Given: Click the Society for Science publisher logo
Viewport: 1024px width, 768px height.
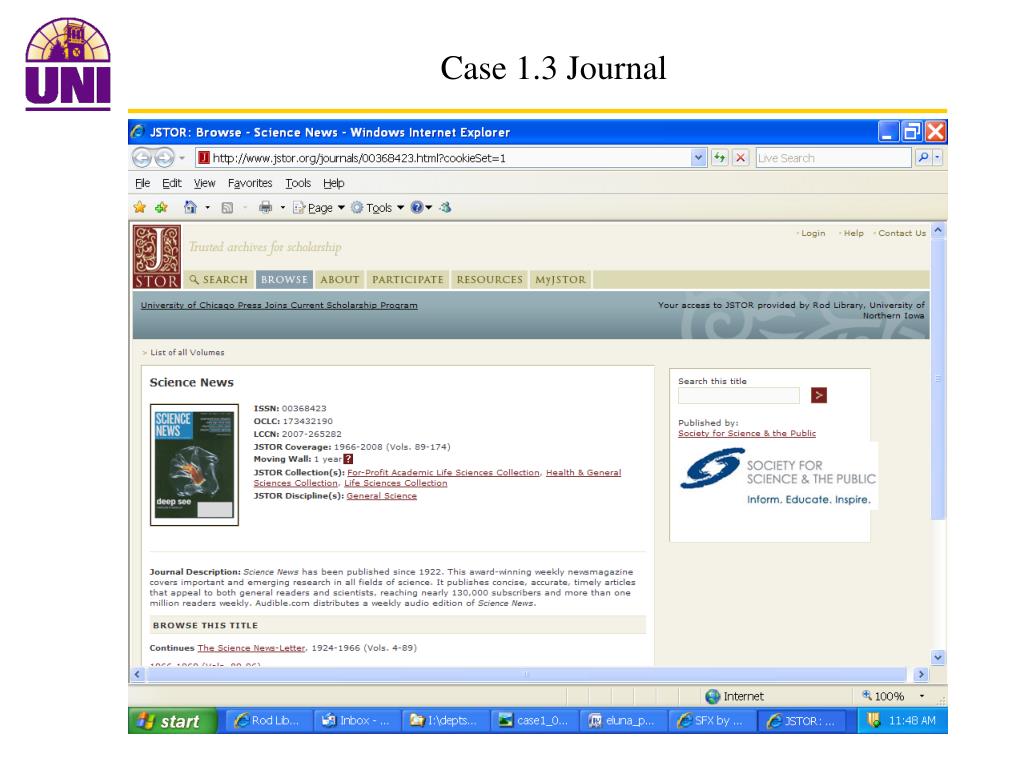Looking at the screenshot, I should pos(777,477).
